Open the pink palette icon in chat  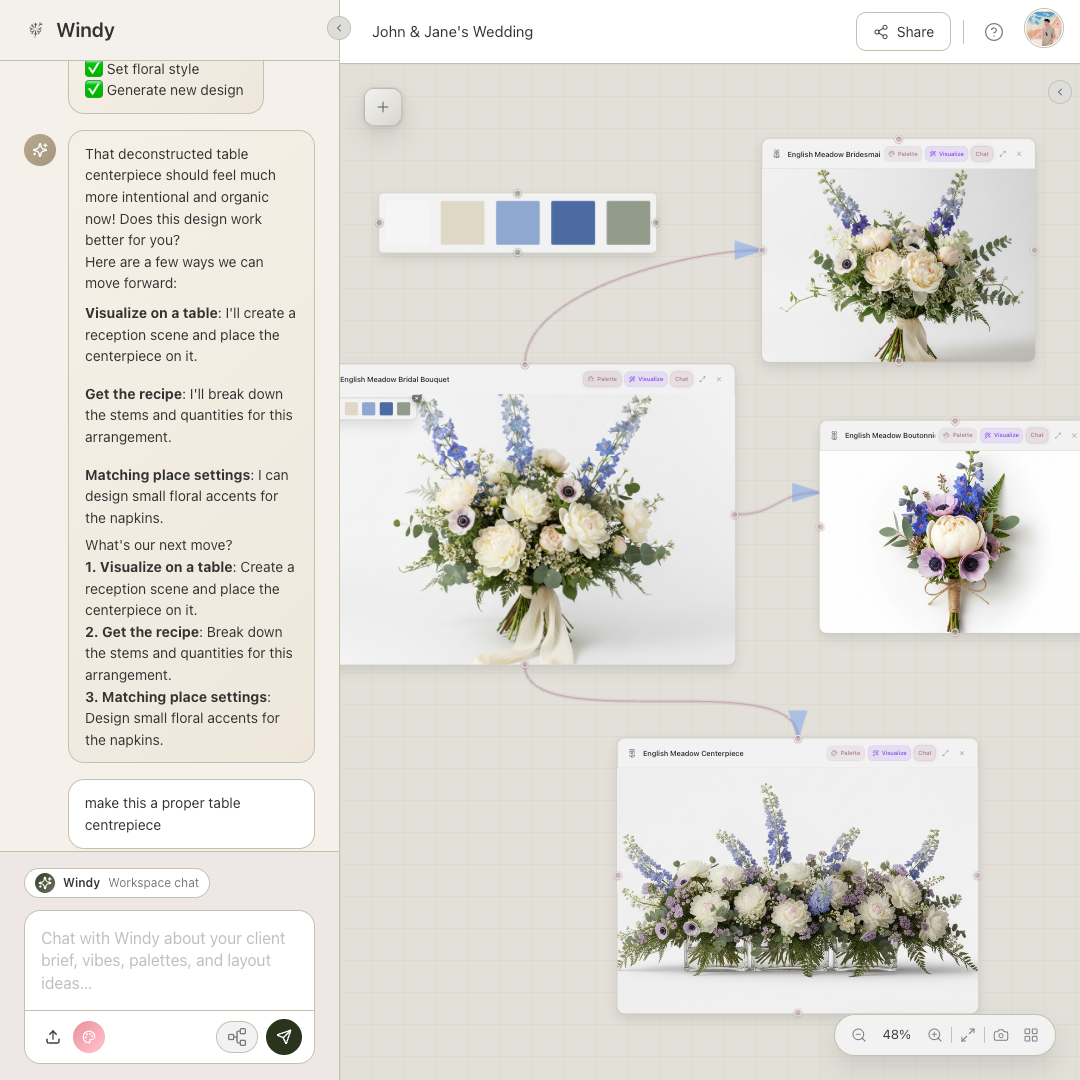[x=88, y=1037]
